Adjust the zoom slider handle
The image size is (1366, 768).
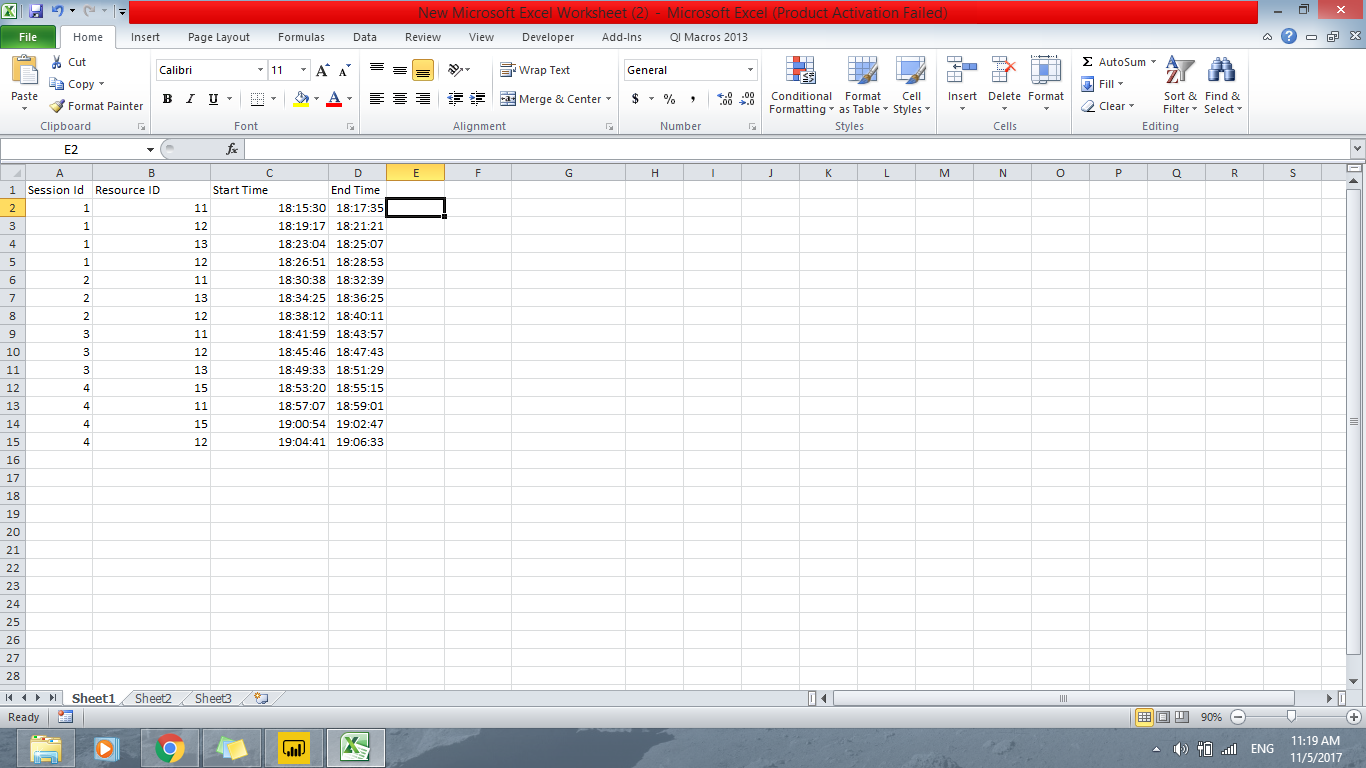tap(1292, 716)
